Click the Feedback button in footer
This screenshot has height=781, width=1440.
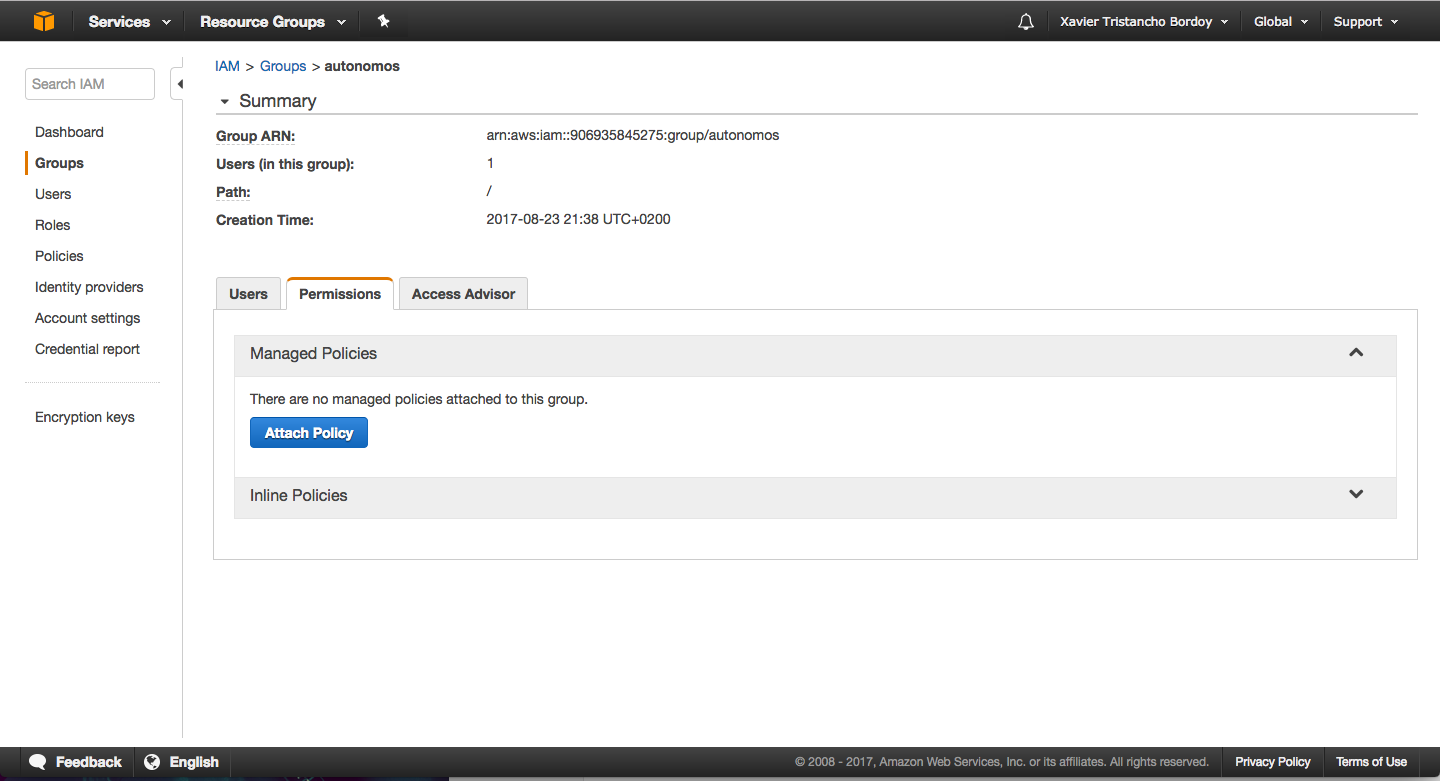[x=76, y=762]
